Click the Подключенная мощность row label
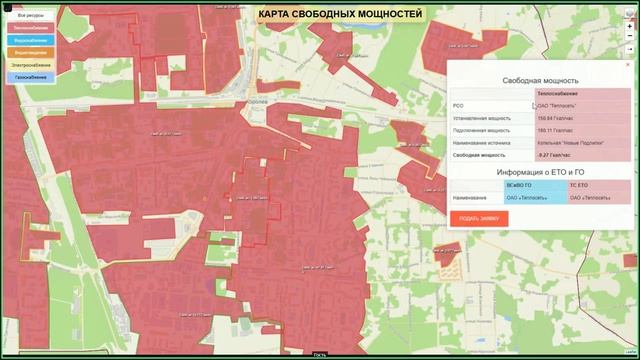This screenshot has width=640, height=360. click(x=481, y=131)
